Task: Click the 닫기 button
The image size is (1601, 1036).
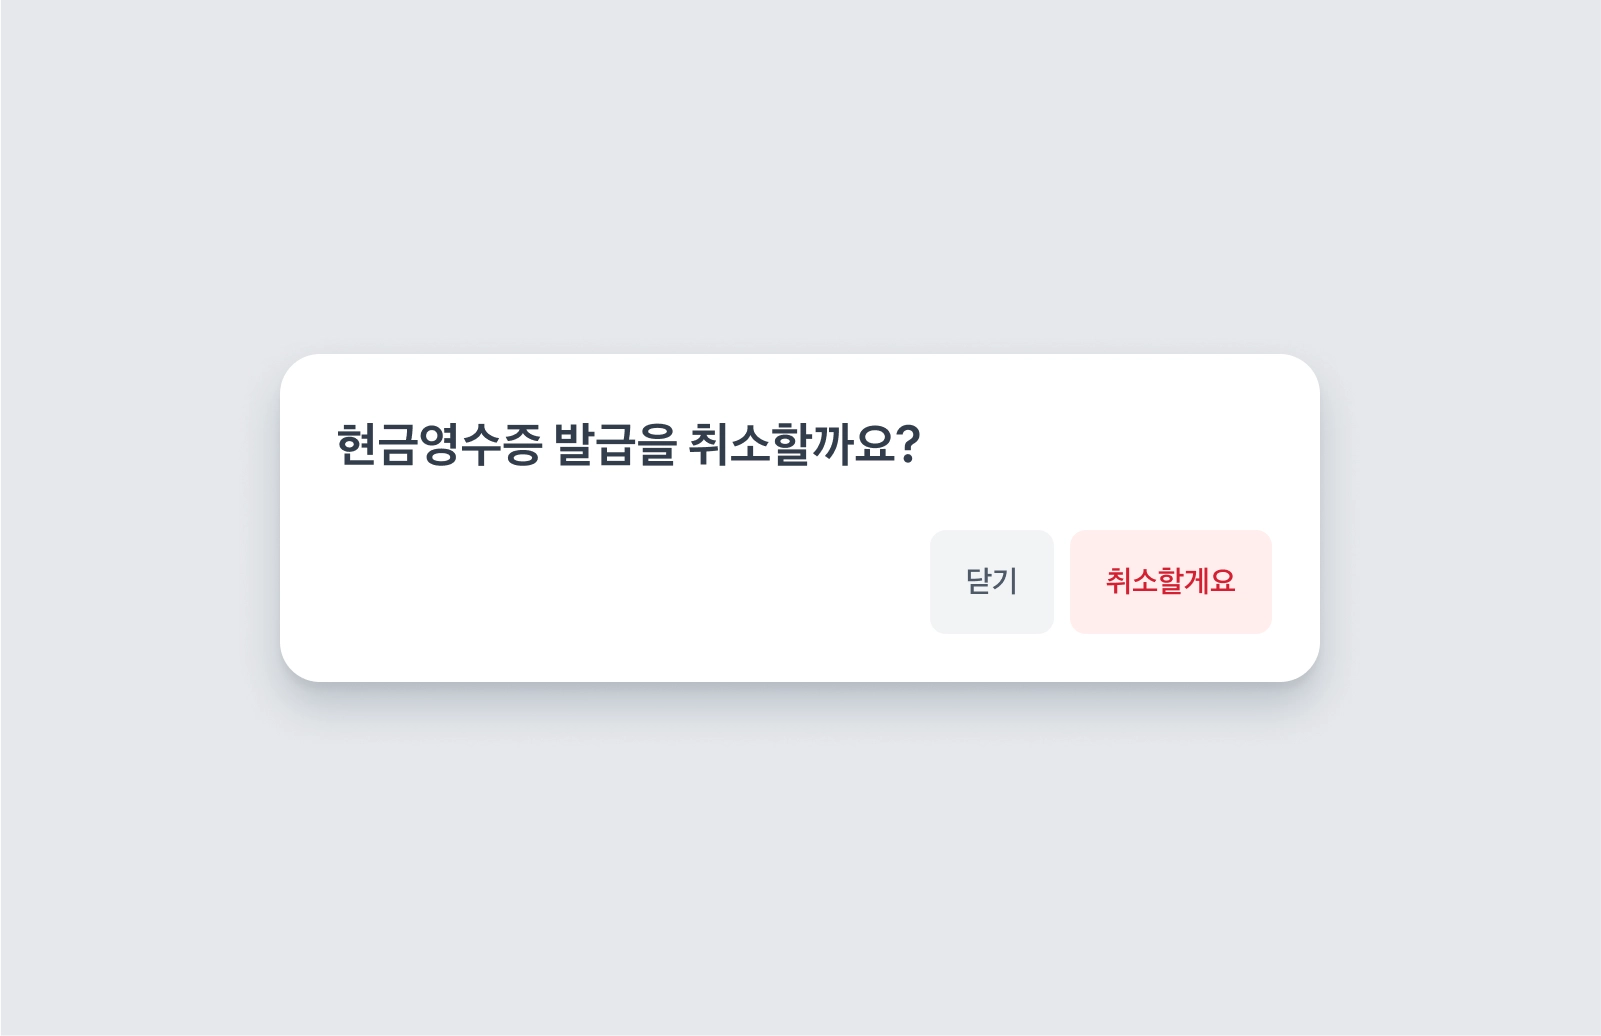Action: pos(991,582)
